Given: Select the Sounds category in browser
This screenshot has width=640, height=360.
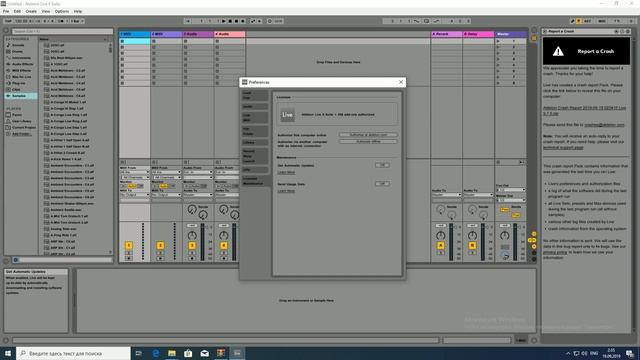Looking at the screenshot, I should tap(18, 45).
